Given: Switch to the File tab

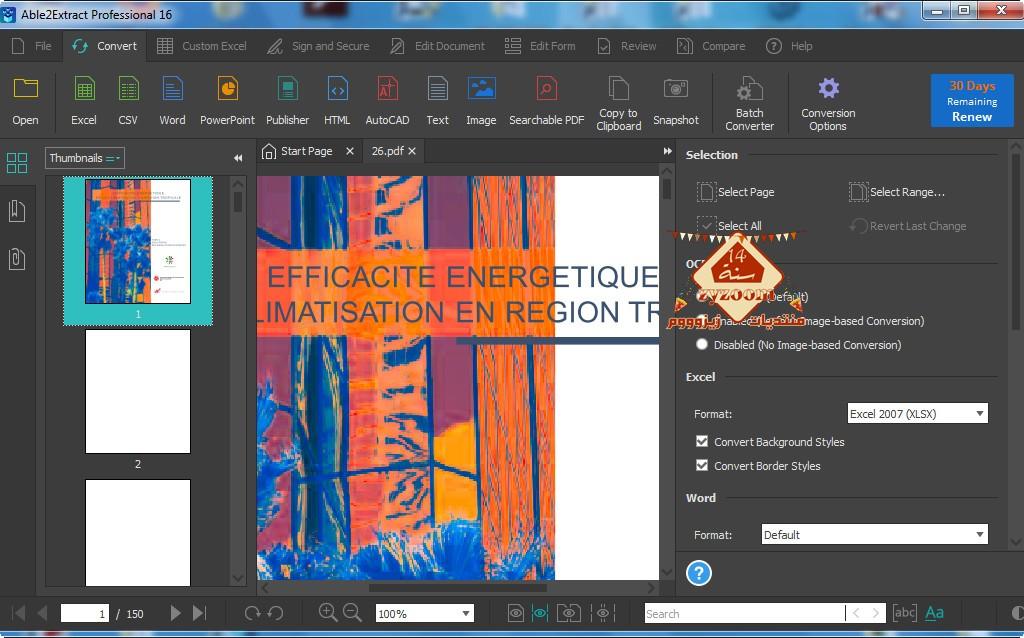Looking at the screenshot, I should 32,46.
